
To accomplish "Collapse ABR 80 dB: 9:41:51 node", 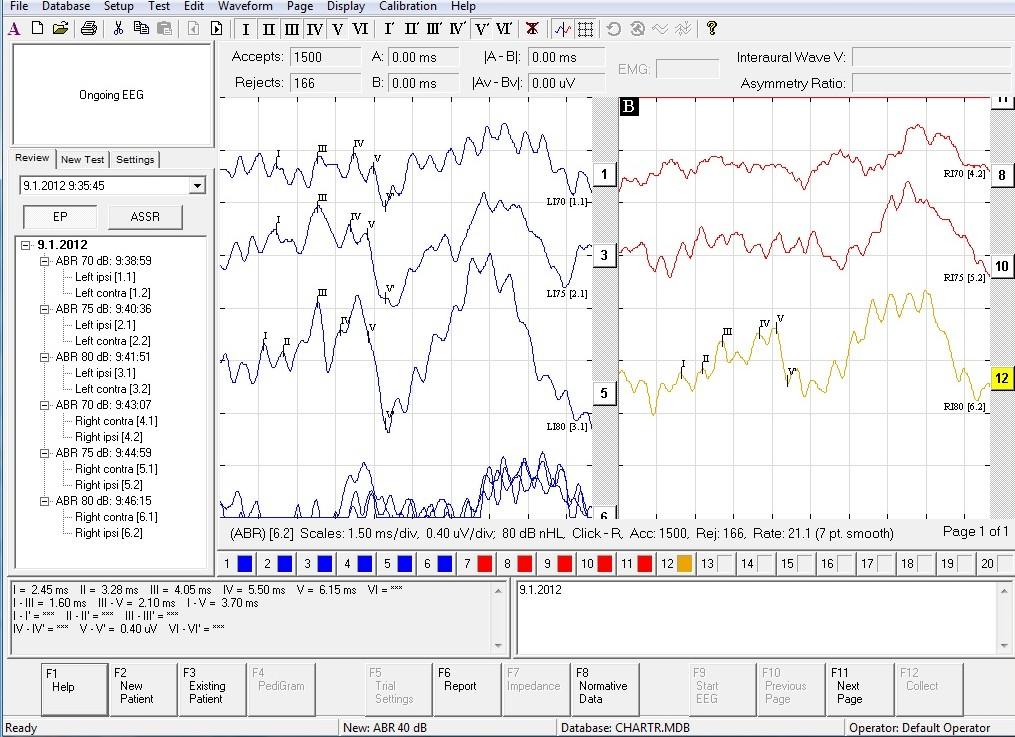I will coord(44,357).
